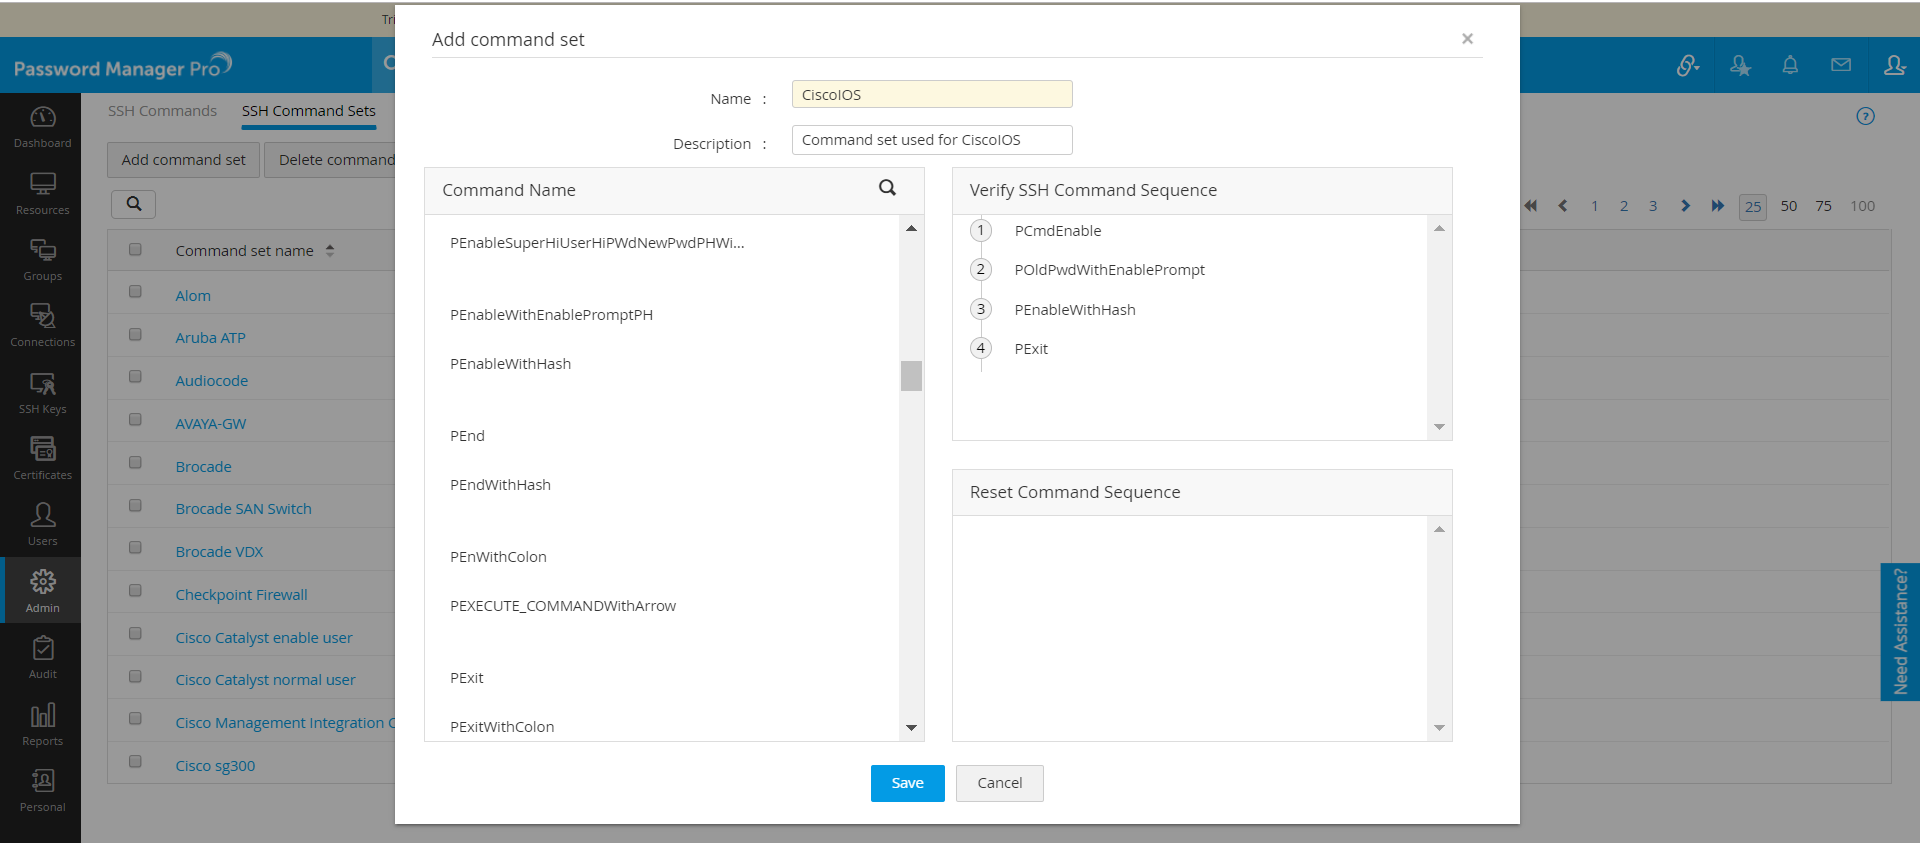Viewport: 1920px width, 843px height.
Task: Click the help question mark icon
Action: click(1865, 116)
